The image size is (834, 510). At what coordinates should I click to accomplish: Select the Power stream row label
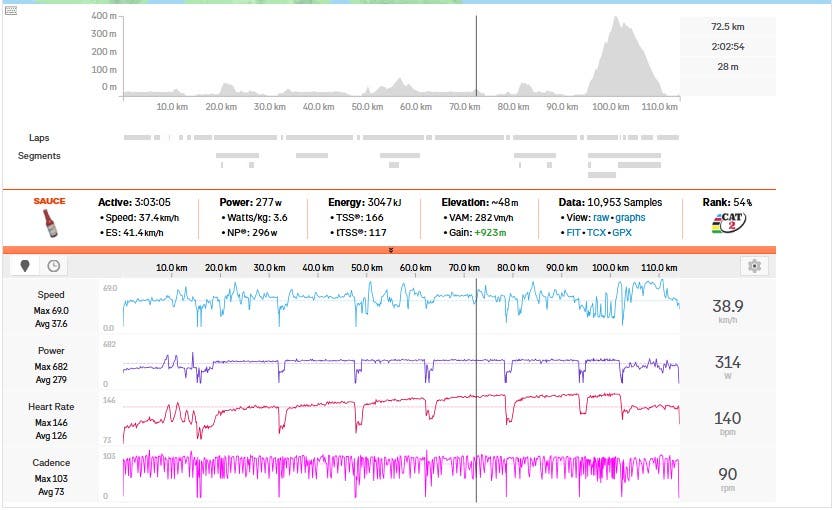click(51, 351)
